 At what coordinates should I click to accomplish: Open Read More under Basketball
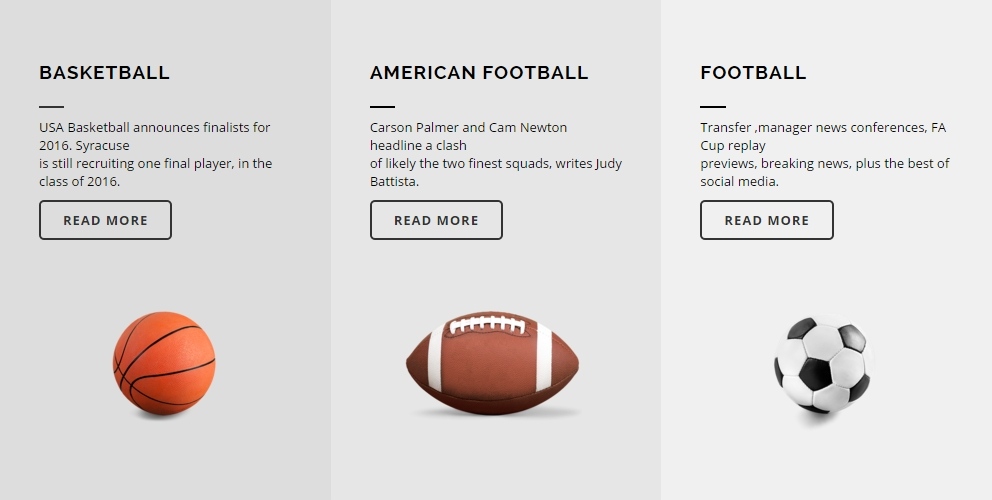105,220
